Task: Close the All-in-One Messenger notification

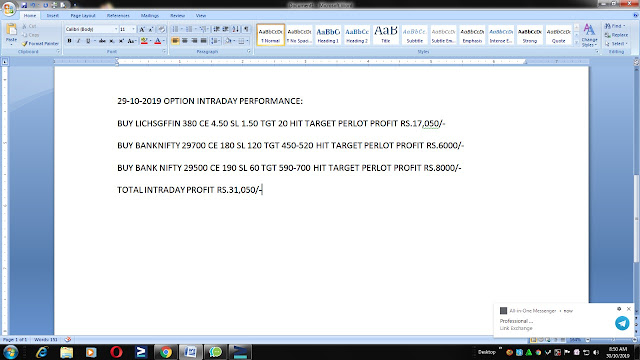Action: pyautogui.click(x=629, y=309)
